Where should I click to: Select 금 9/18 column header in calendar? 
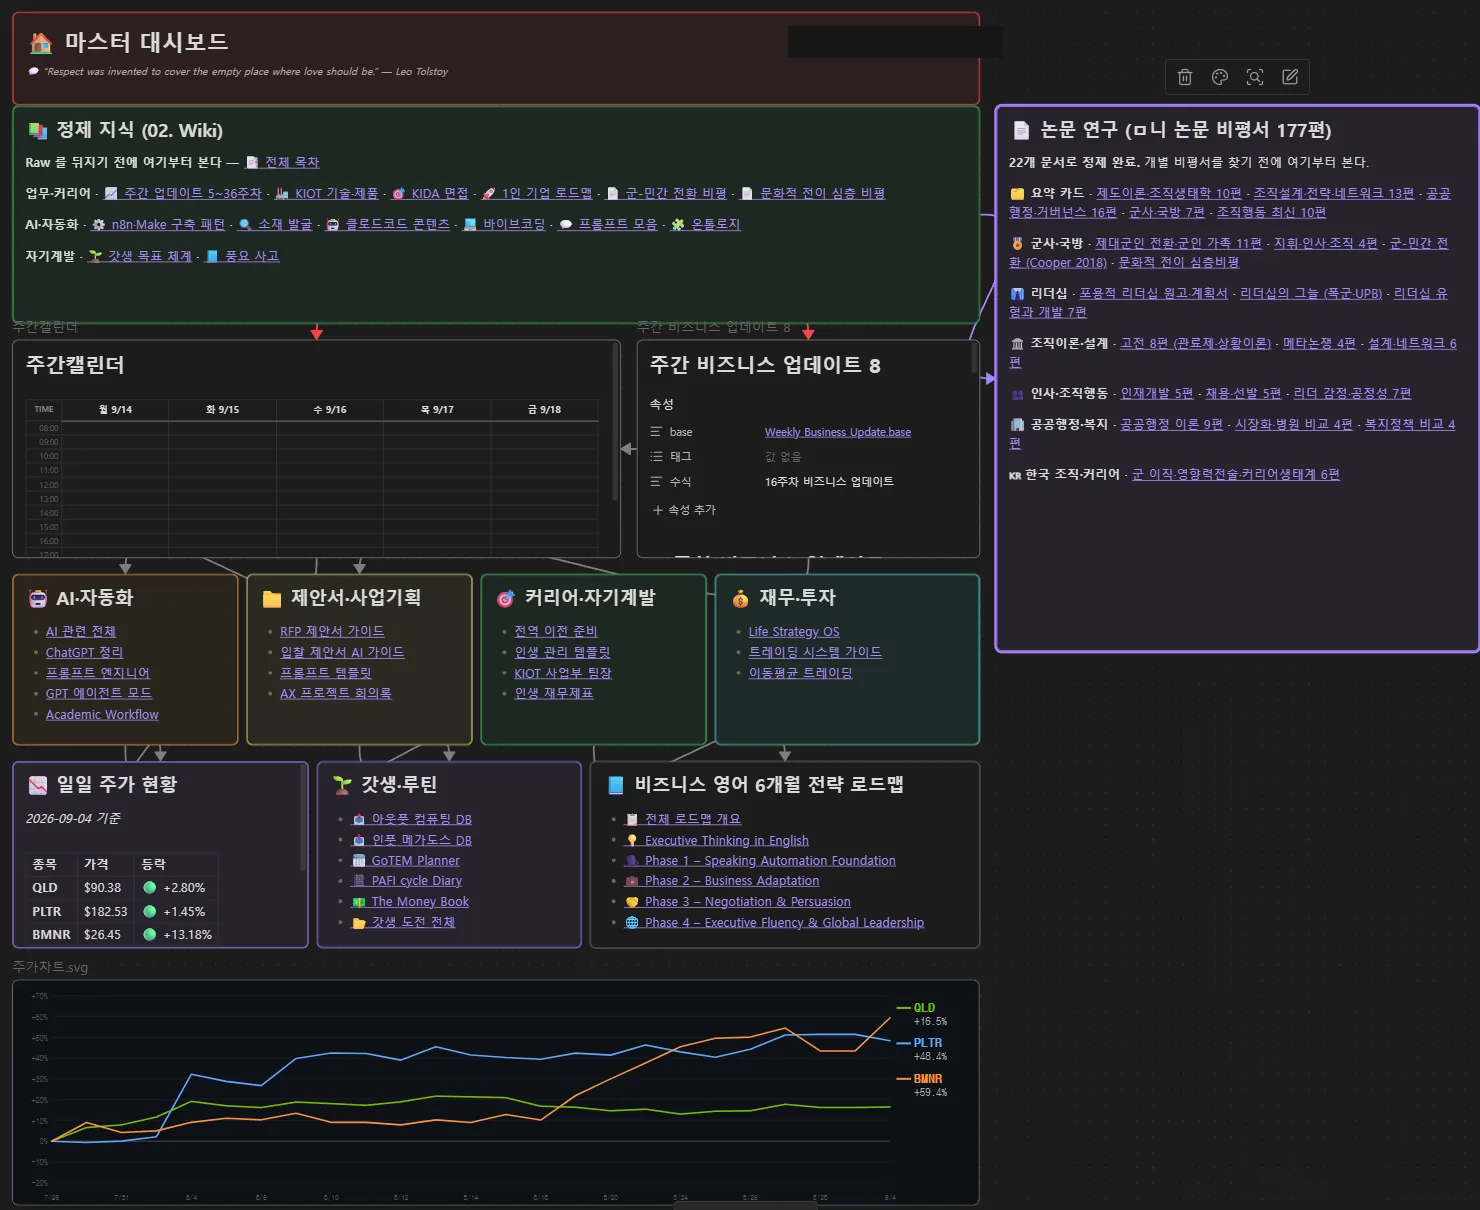545,410
